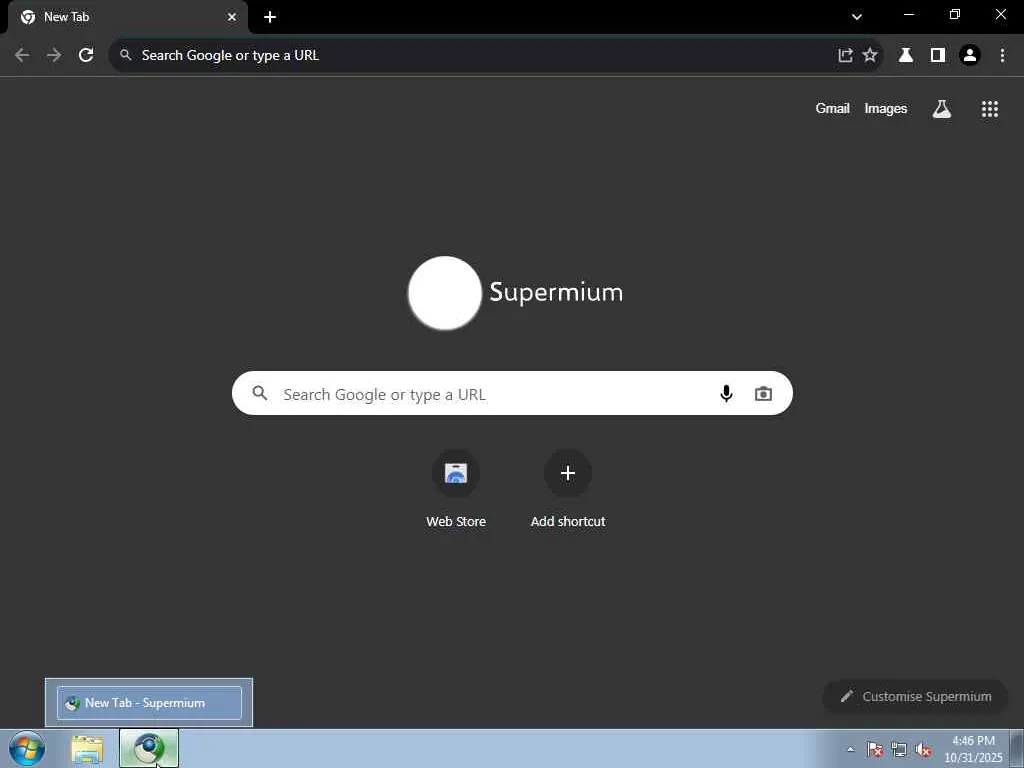Click the Supermium logo circle
Viewport: 1024px width, 768px height.
click(x=445, y=293)
